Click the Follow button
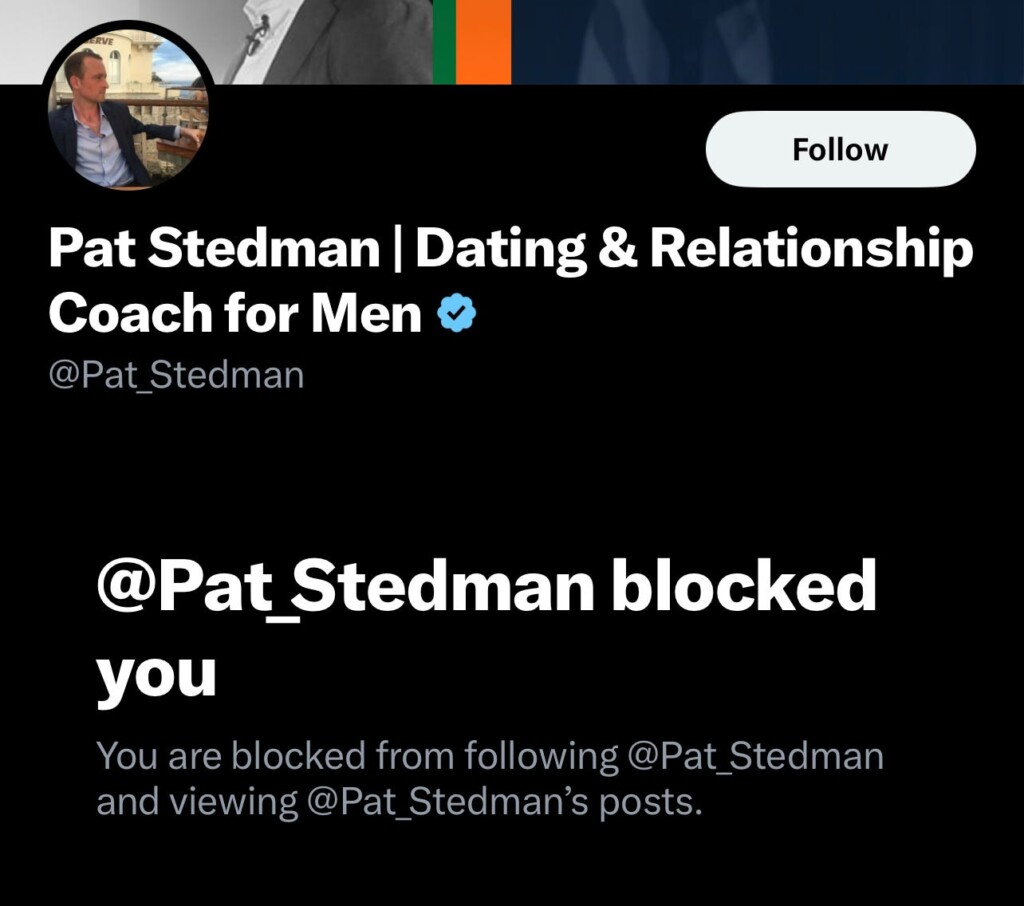This screenshot has height=906, width=1024. [x=840, y=150]
